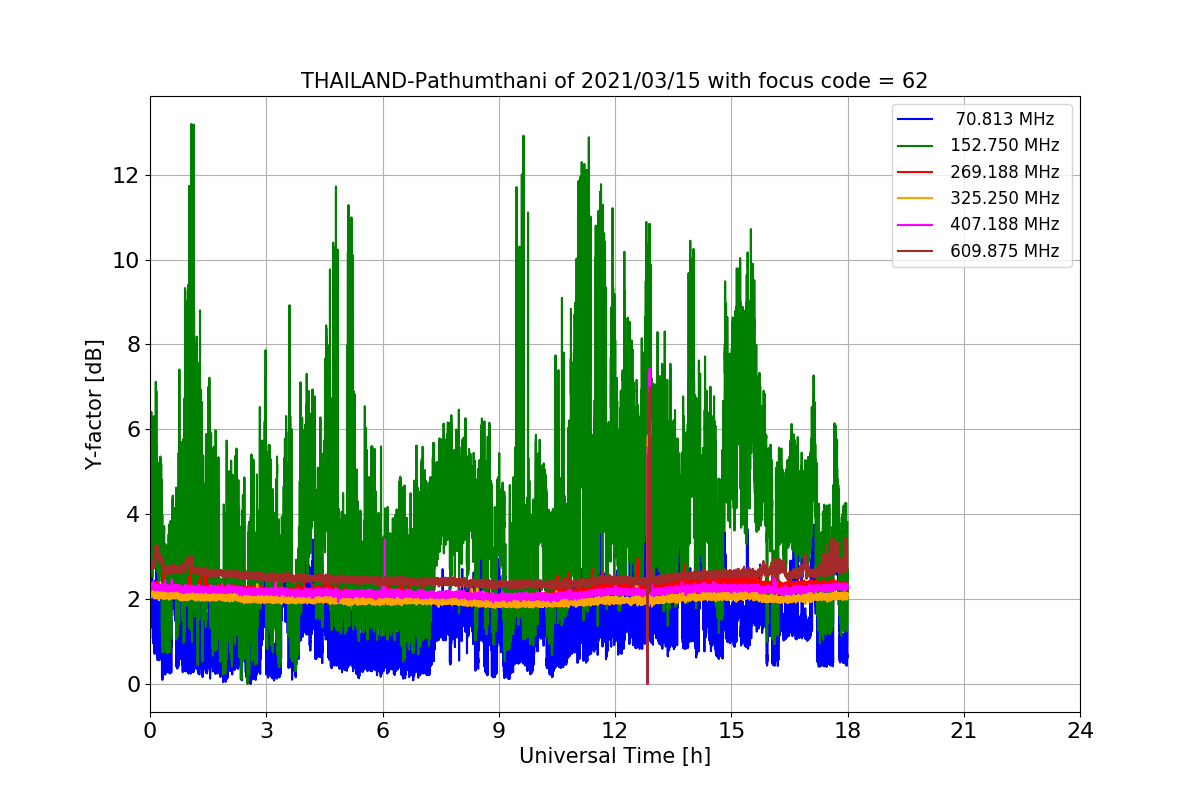Image resolution: width=1200 pixels, height=800 pixels.
Task: Click the x-axis tick label 21
Action: click(963, 731)
